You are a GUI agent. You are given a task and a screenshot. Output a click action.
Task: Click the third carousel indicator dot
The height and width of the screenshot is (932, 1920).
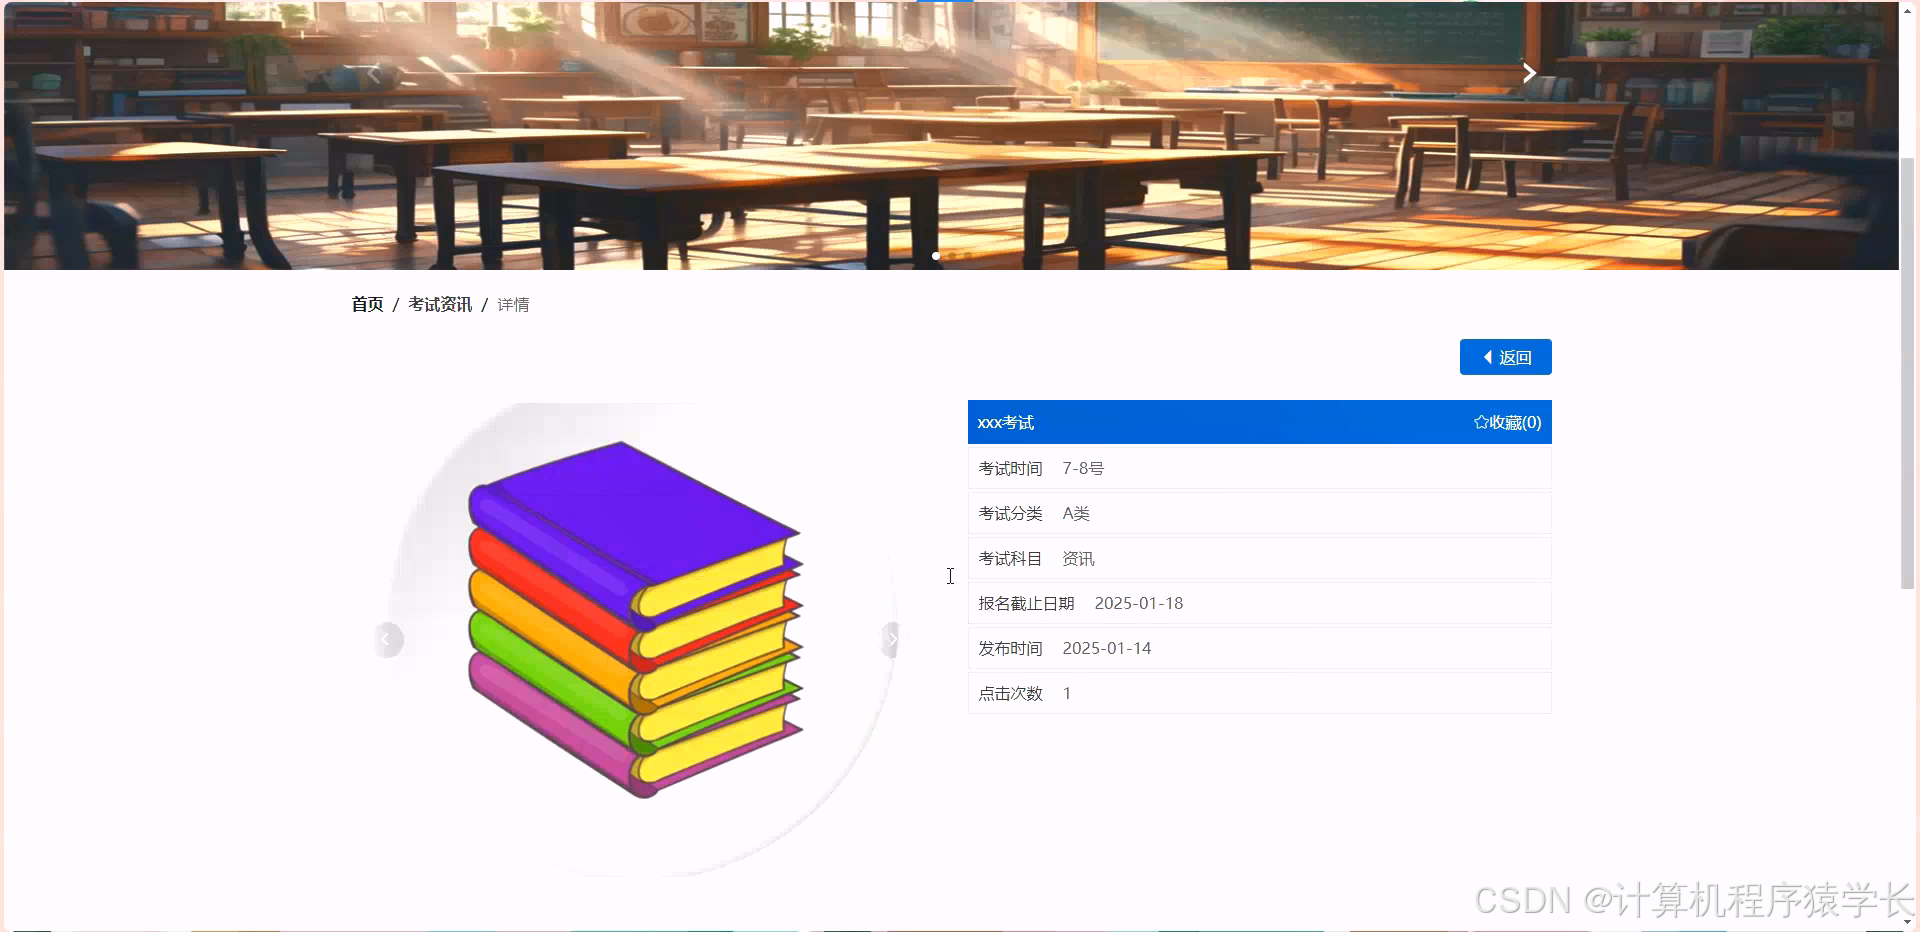(x=967, y=256)
